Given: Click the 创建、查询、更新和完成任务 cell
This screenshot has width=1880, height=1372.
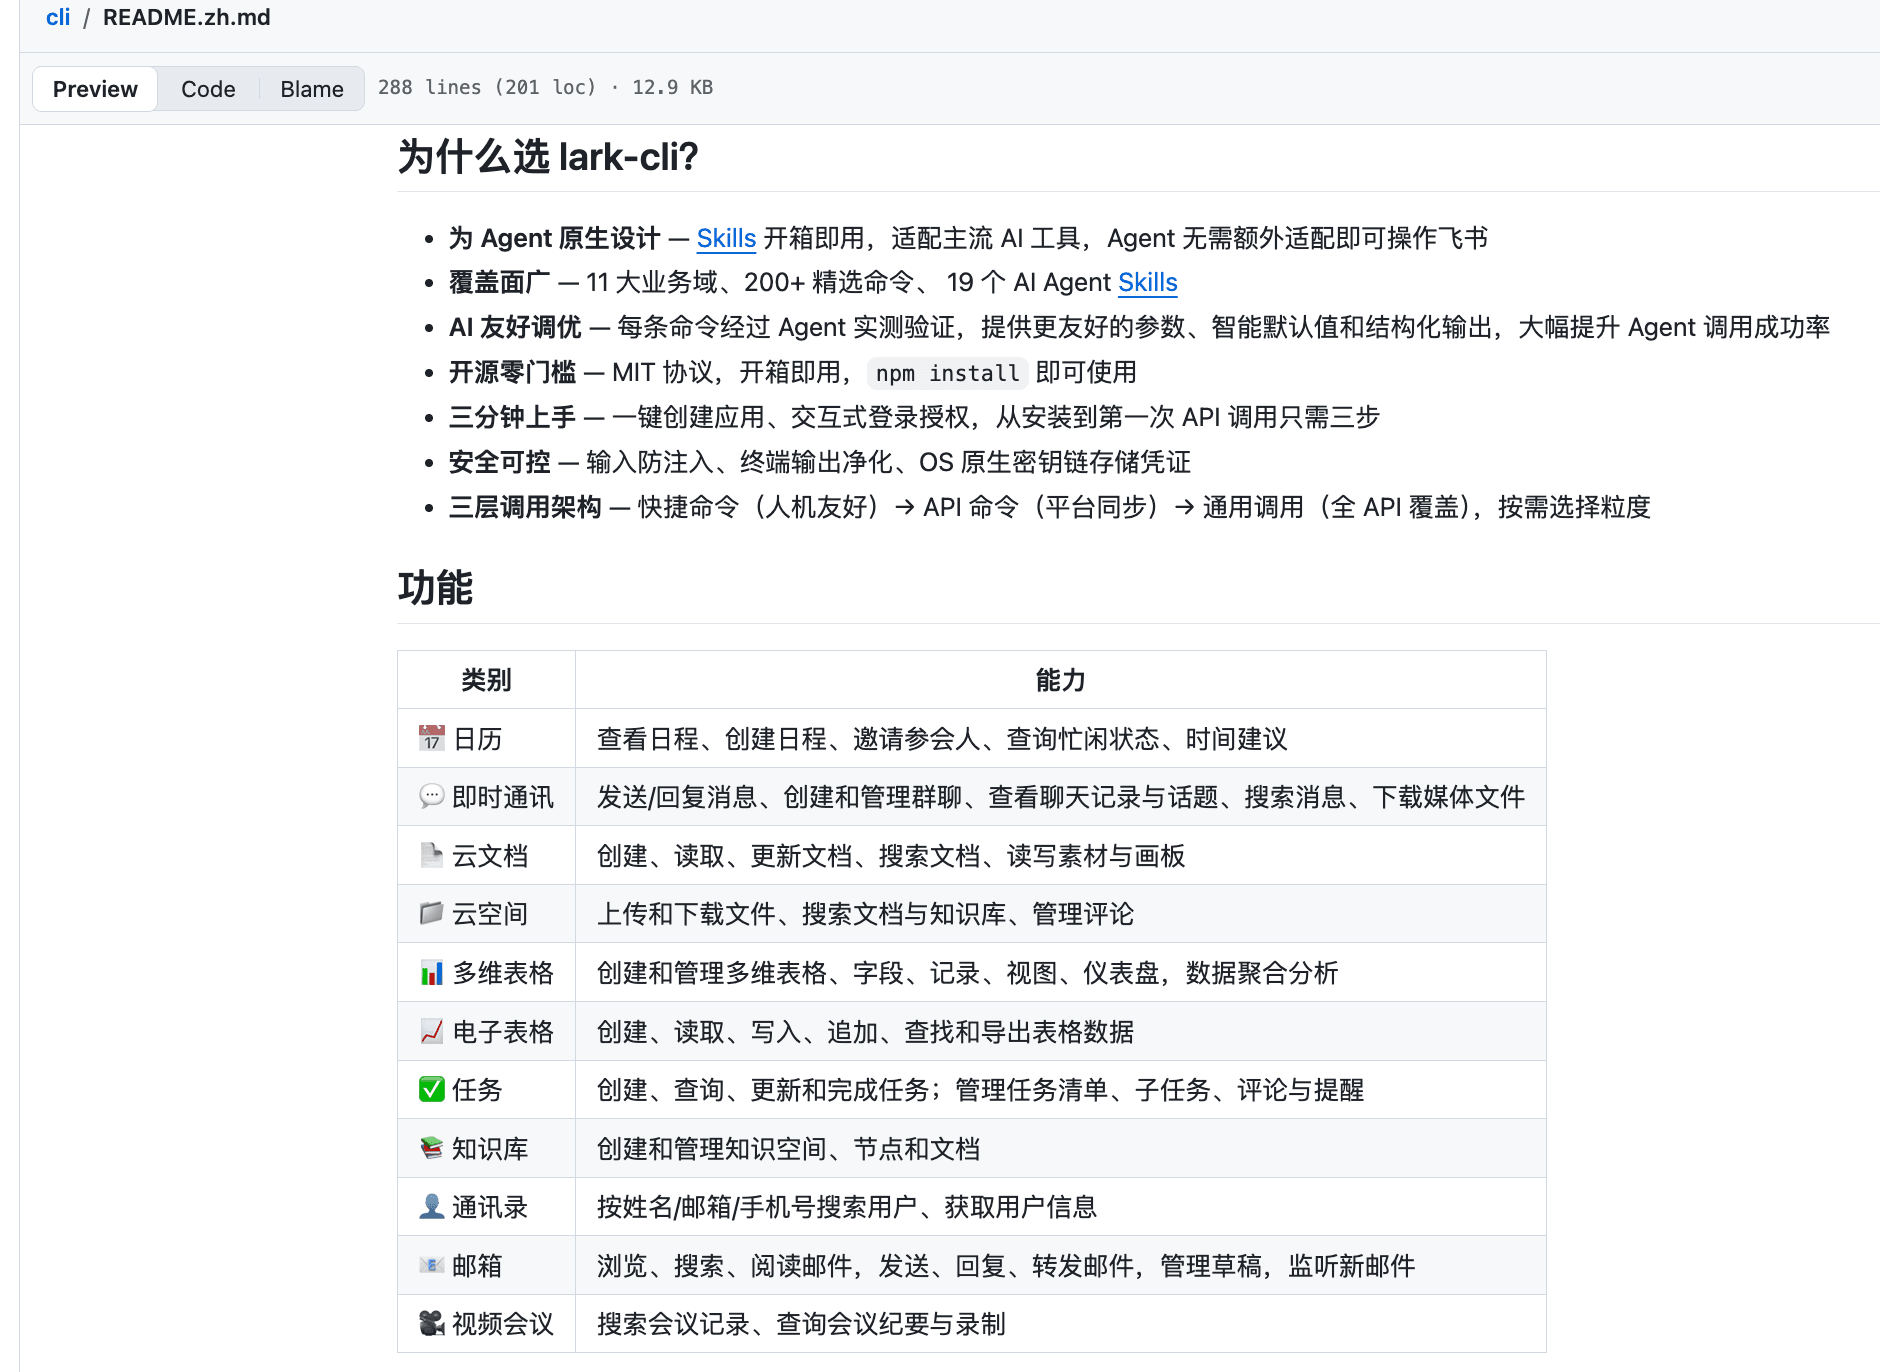Looking at the screenshot, I should click(x=1061, y=1089).
